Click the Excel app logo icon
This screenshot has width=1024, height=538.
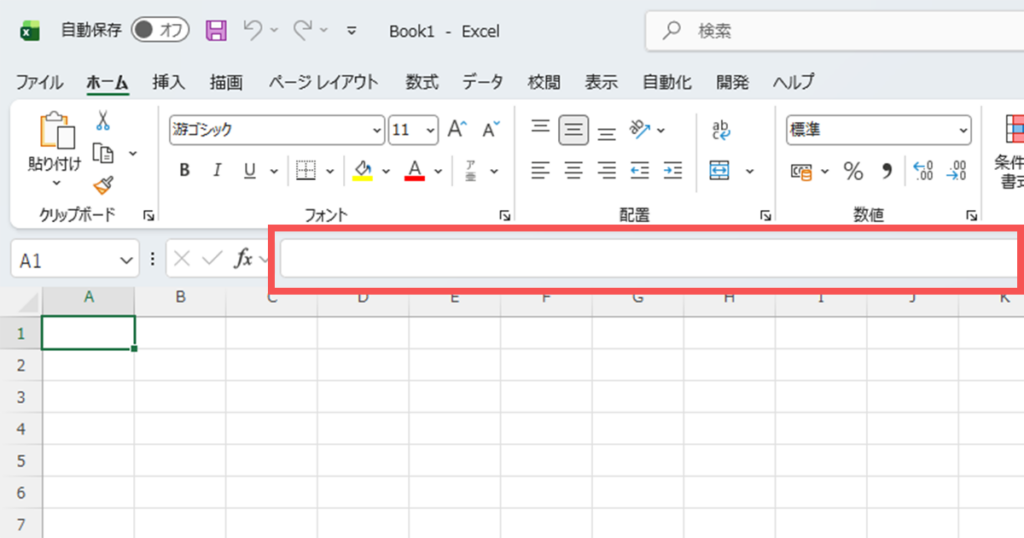pos(29,31)
